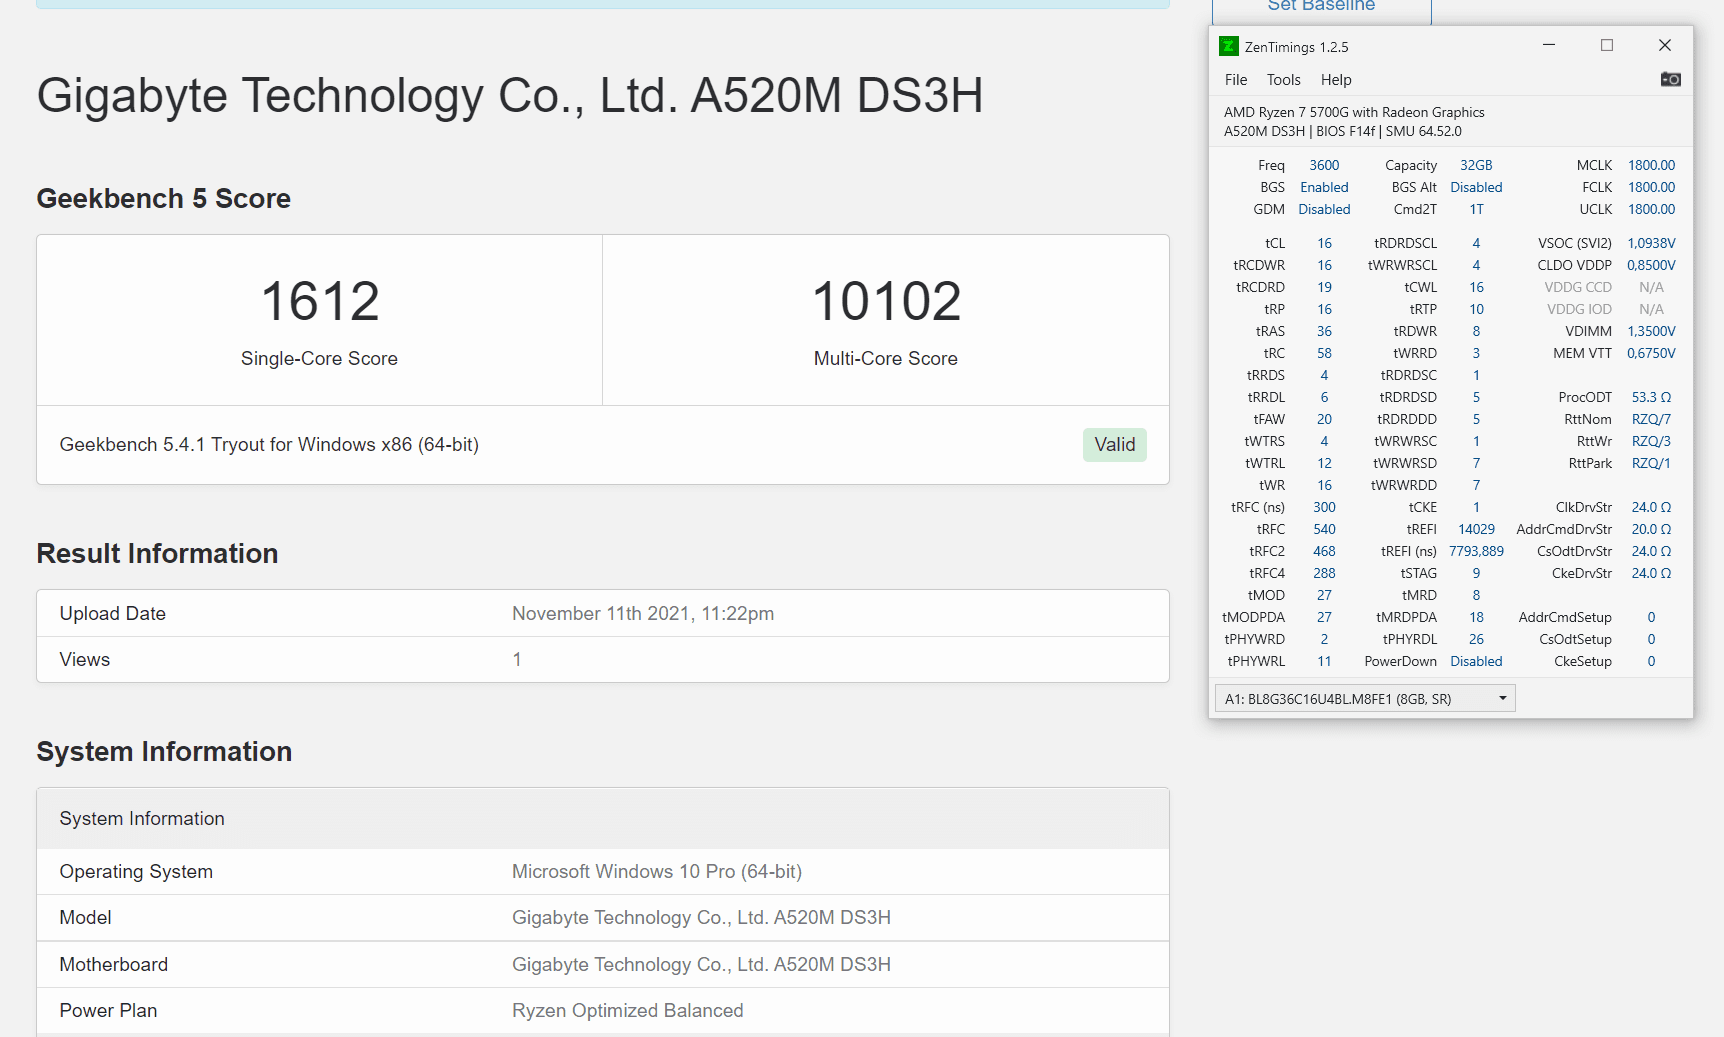Click the GDM Disabled value

coord(1324,209)
